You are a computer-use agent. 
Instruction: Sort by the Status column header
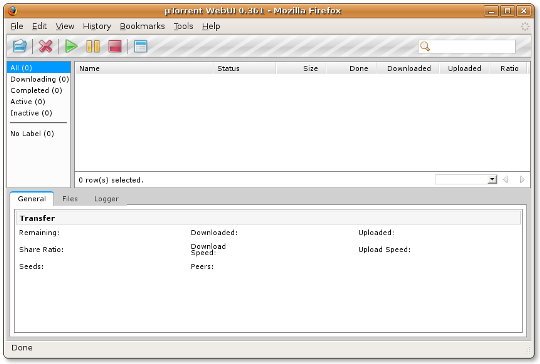[x=245, y=68]
